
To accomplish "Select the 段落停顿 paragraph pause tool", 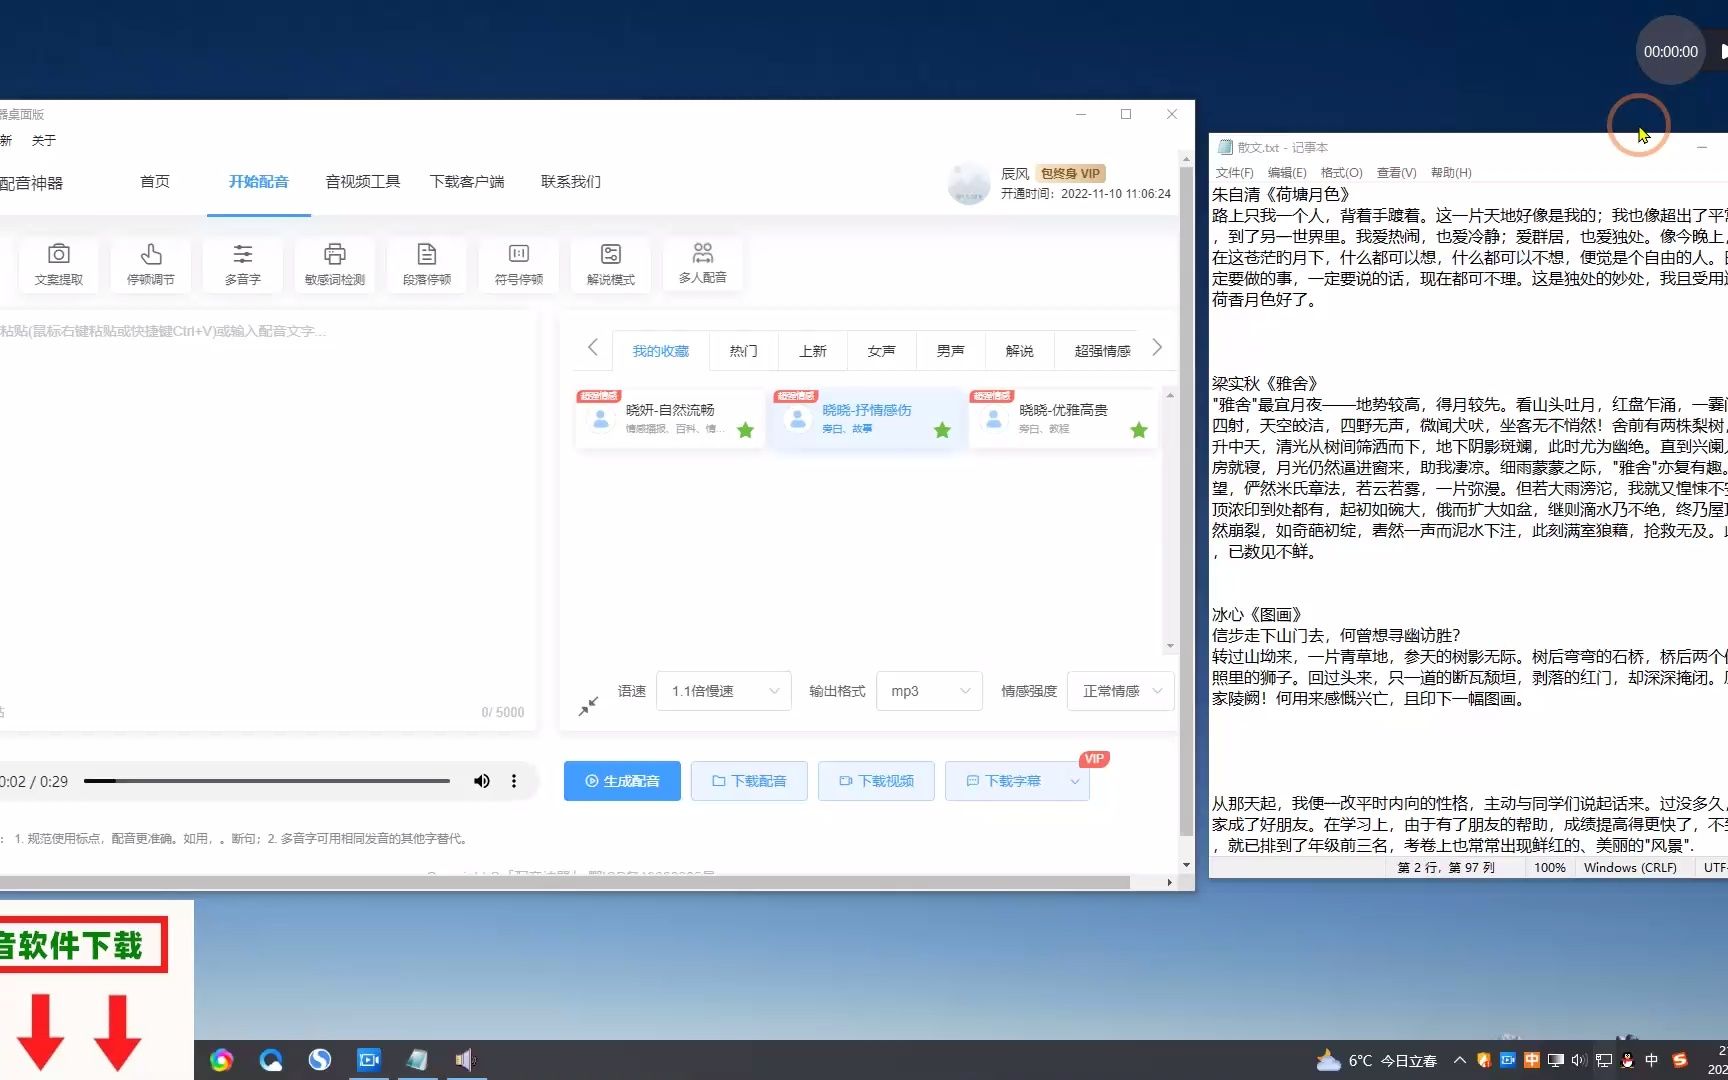I will pos(427,265).
